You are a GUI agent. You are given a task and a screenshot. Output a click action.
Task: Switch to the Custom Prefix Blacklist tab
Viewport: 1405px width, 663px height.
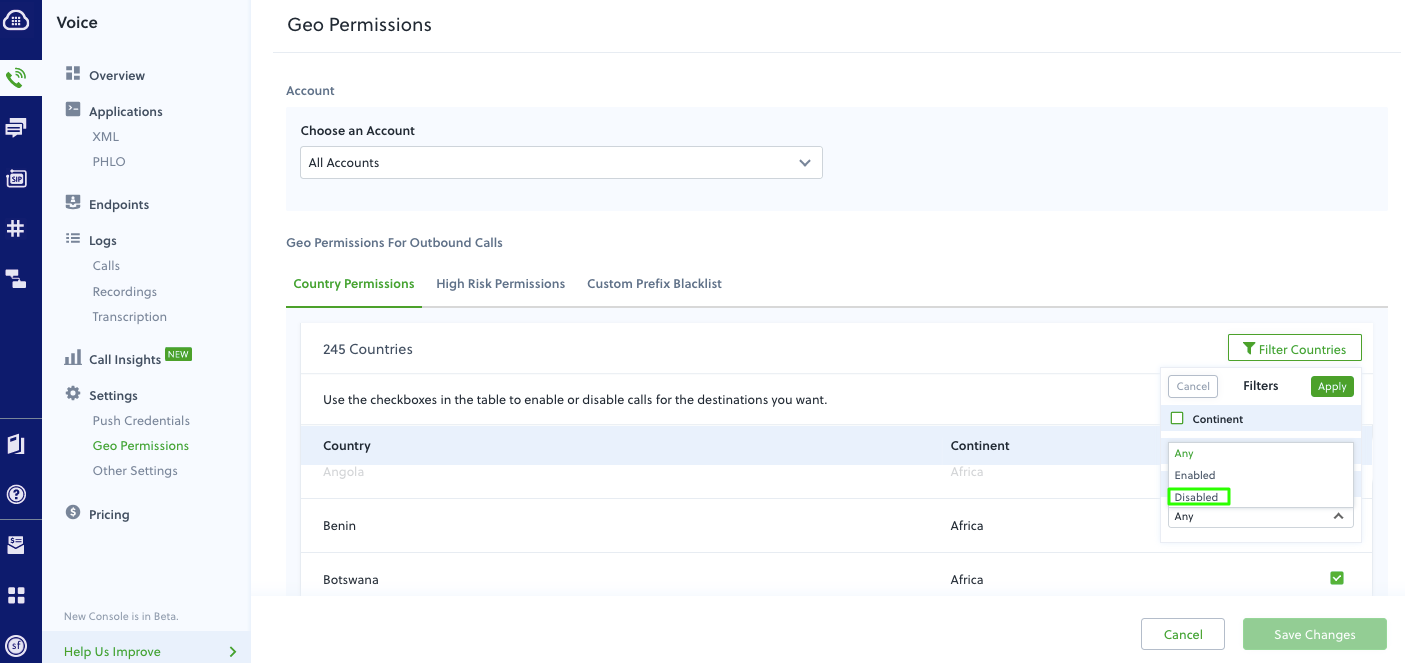(x=654, y=284)
